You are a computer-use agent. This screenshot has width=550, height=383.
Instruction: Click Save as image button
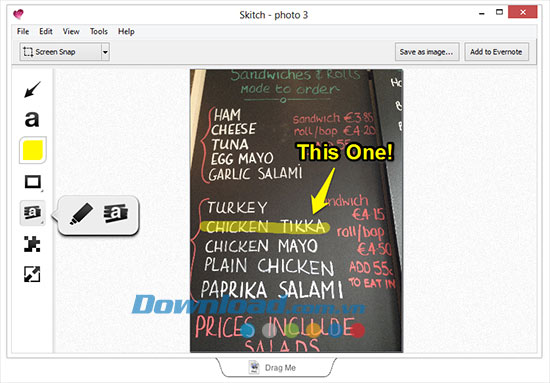coord(427,52)
